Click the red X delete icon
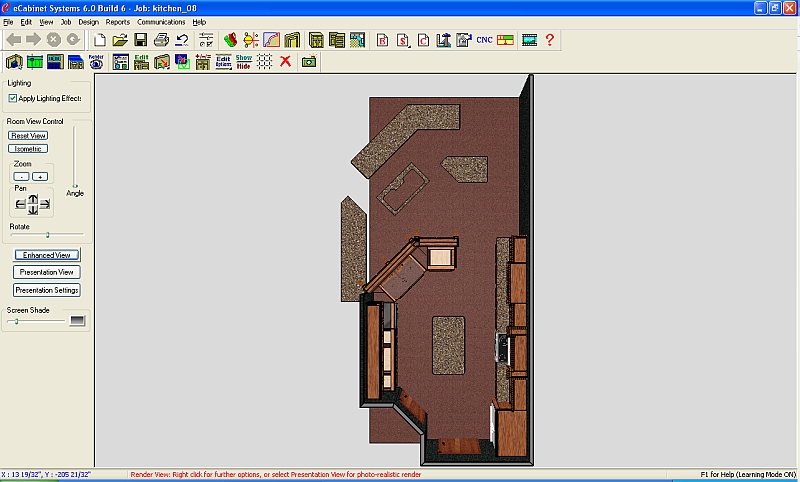The image size is (800, 482). [285, 61]
